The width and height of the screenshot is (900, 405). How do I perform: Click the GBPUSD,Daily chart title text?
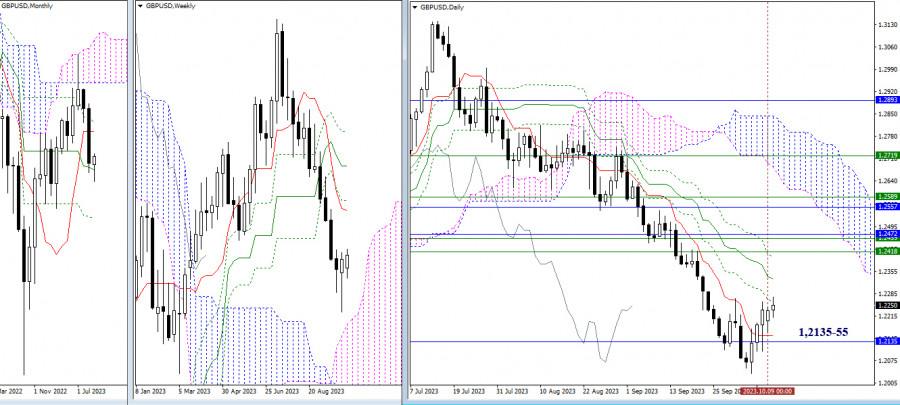tap(443, 6)
